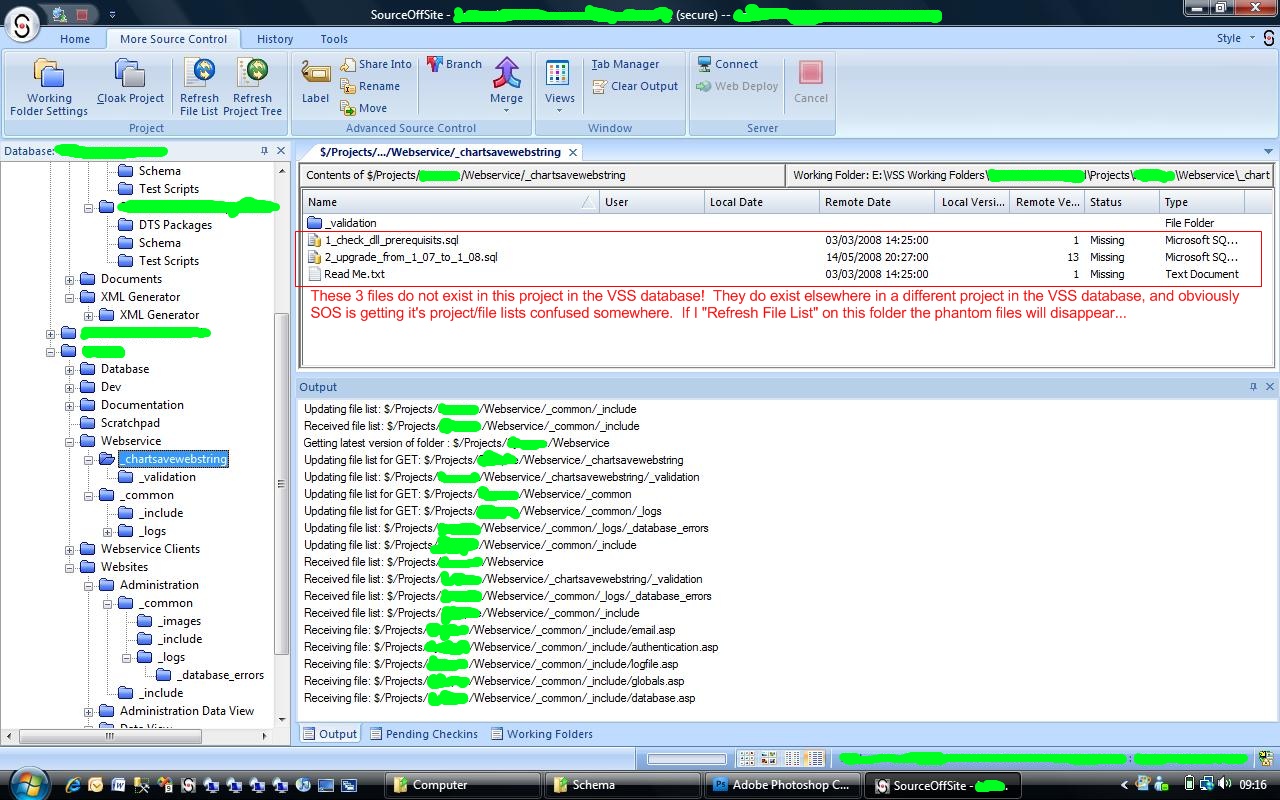Expand the Webservice Clients node

click(x=70, y=549)
